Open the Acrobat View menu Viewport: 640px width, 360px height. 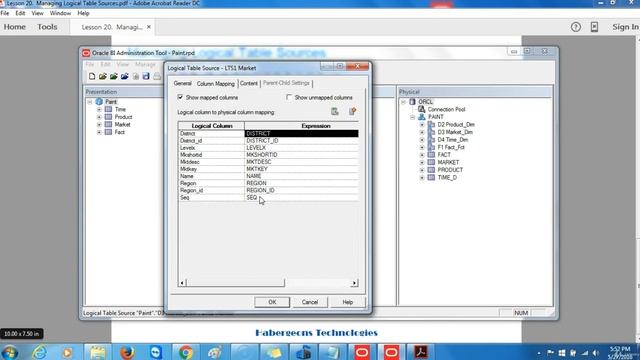37,13
